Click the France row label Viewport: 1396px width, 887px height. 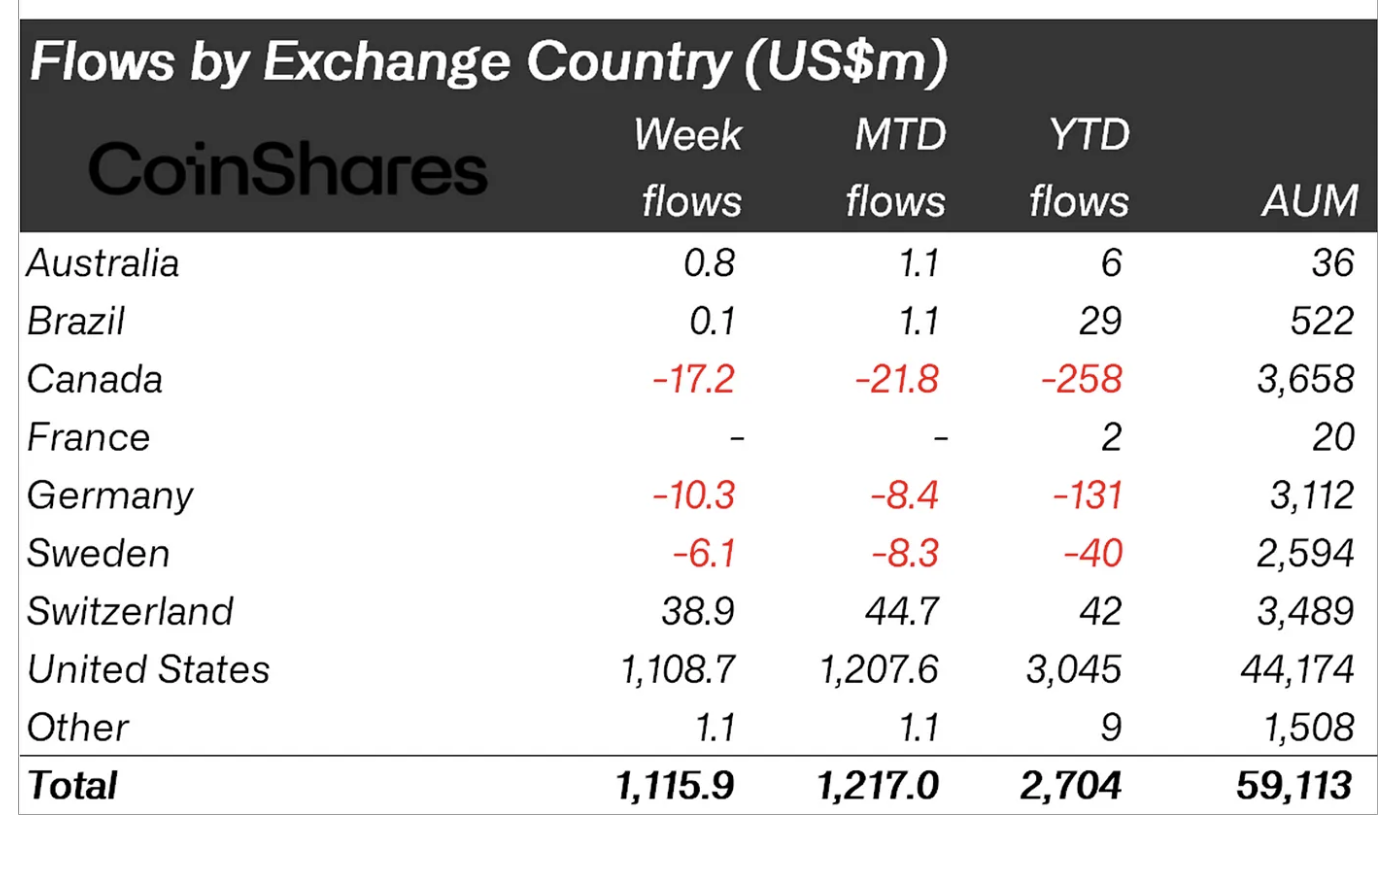(89, 437)
